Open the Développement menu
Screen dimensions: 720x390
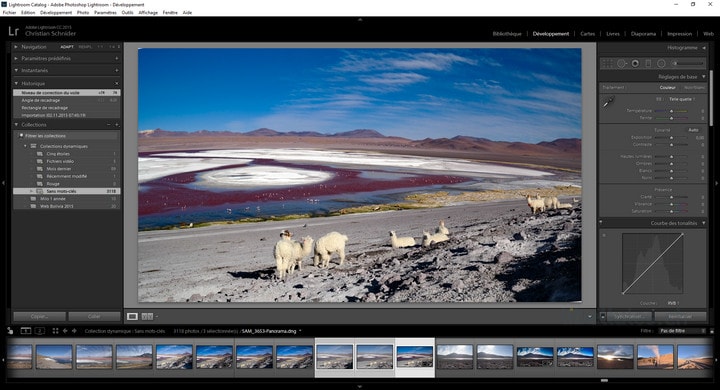coord(56,12)
